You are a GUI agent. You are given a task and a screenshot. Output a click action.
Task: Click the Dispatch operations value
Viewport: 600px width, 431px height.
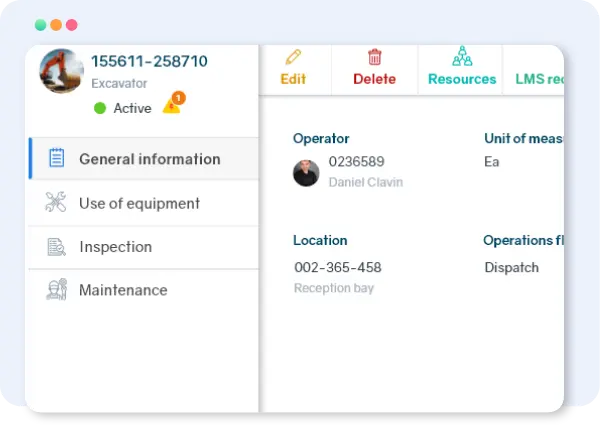tap(511, 267)
